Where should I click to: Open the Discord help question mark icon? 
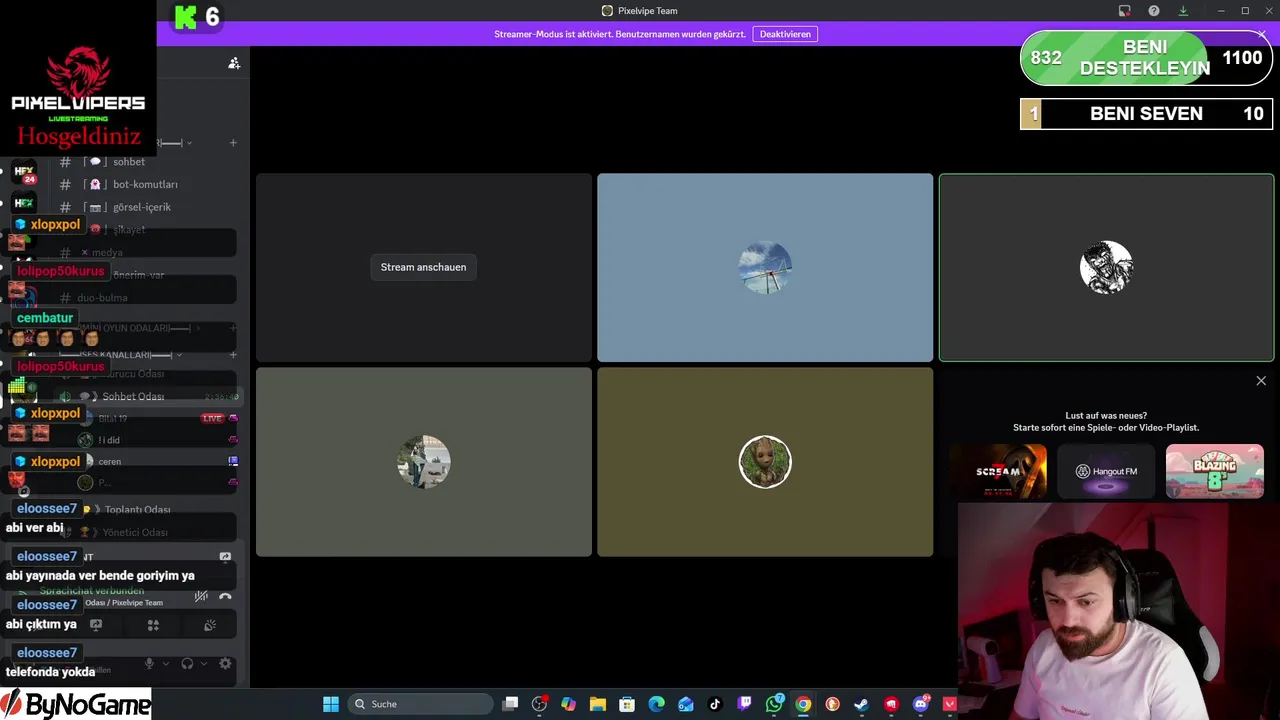1154,11
